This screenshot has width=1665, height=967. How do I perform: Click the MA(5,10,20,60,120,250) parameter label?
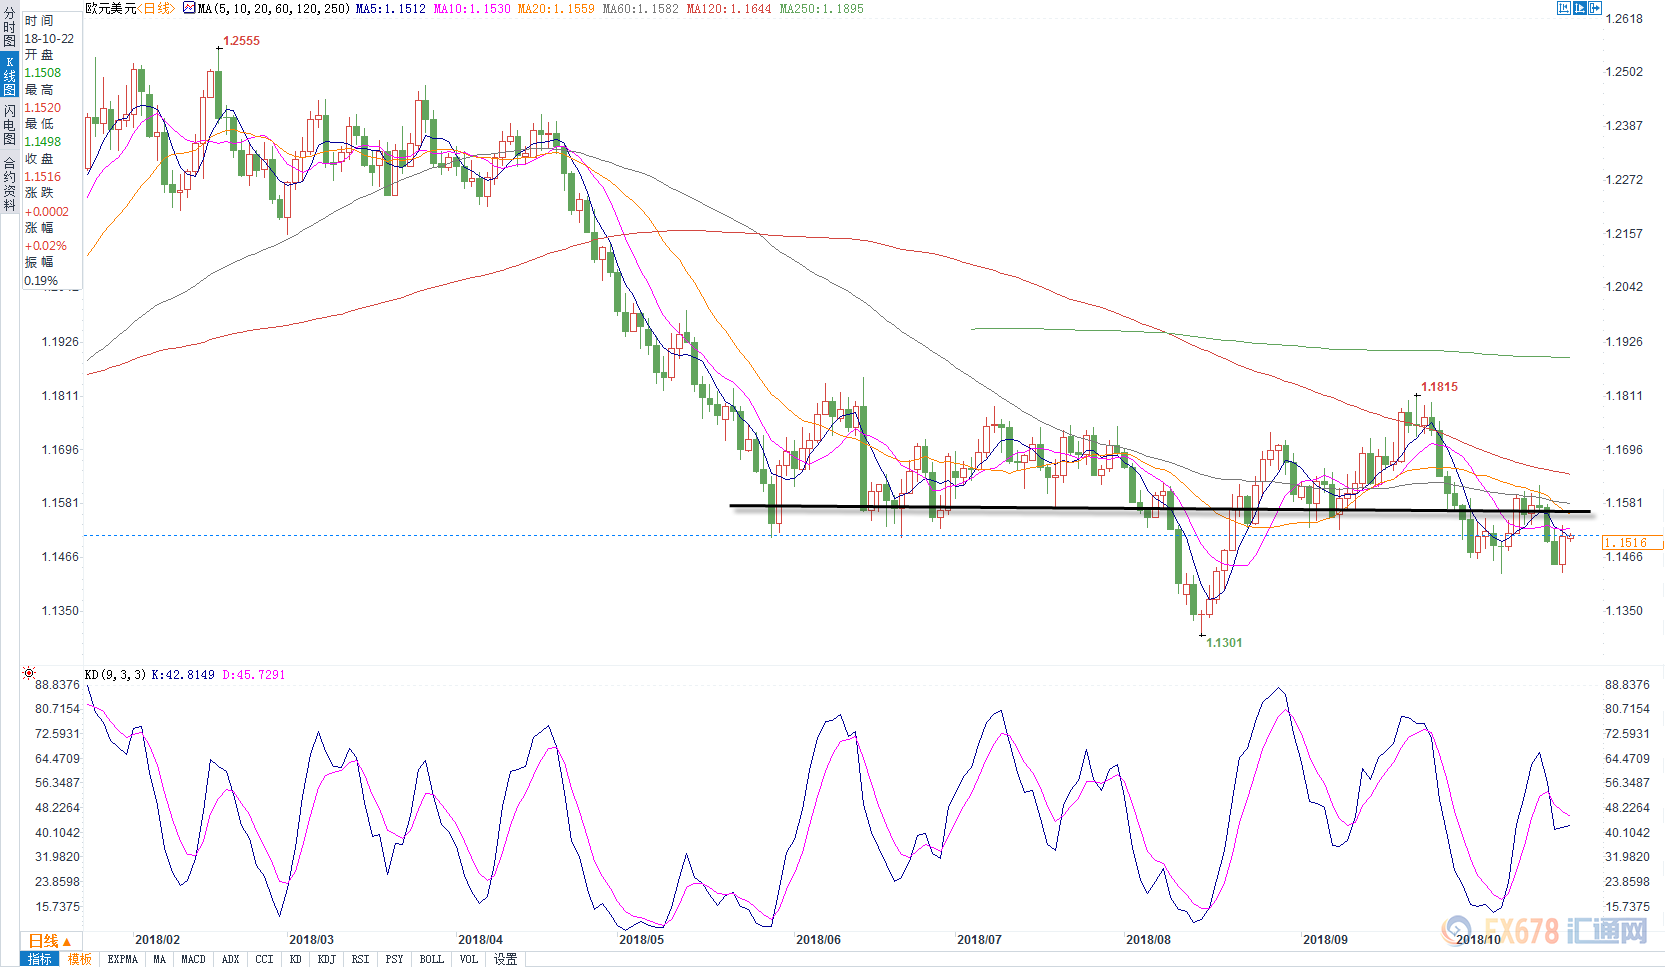(x=273, y=8)
